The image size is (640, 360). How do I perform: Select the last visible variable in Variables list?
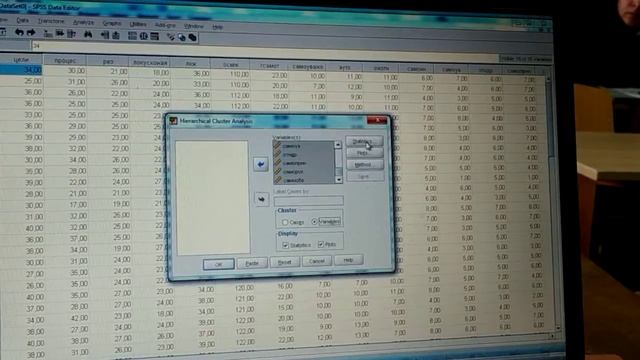pyautogui.click(x=304, y=180)
